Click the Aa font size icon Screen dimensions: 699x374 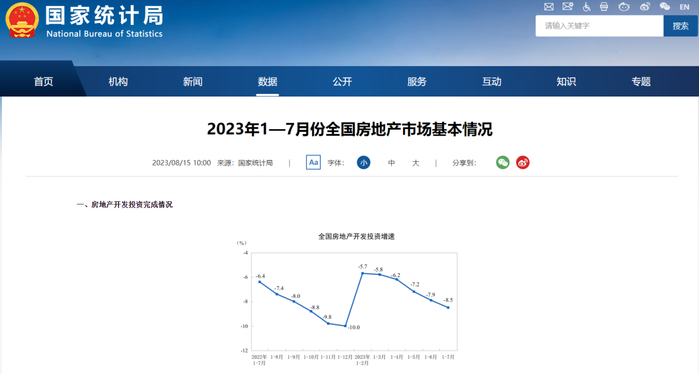(x=313, y=162)
